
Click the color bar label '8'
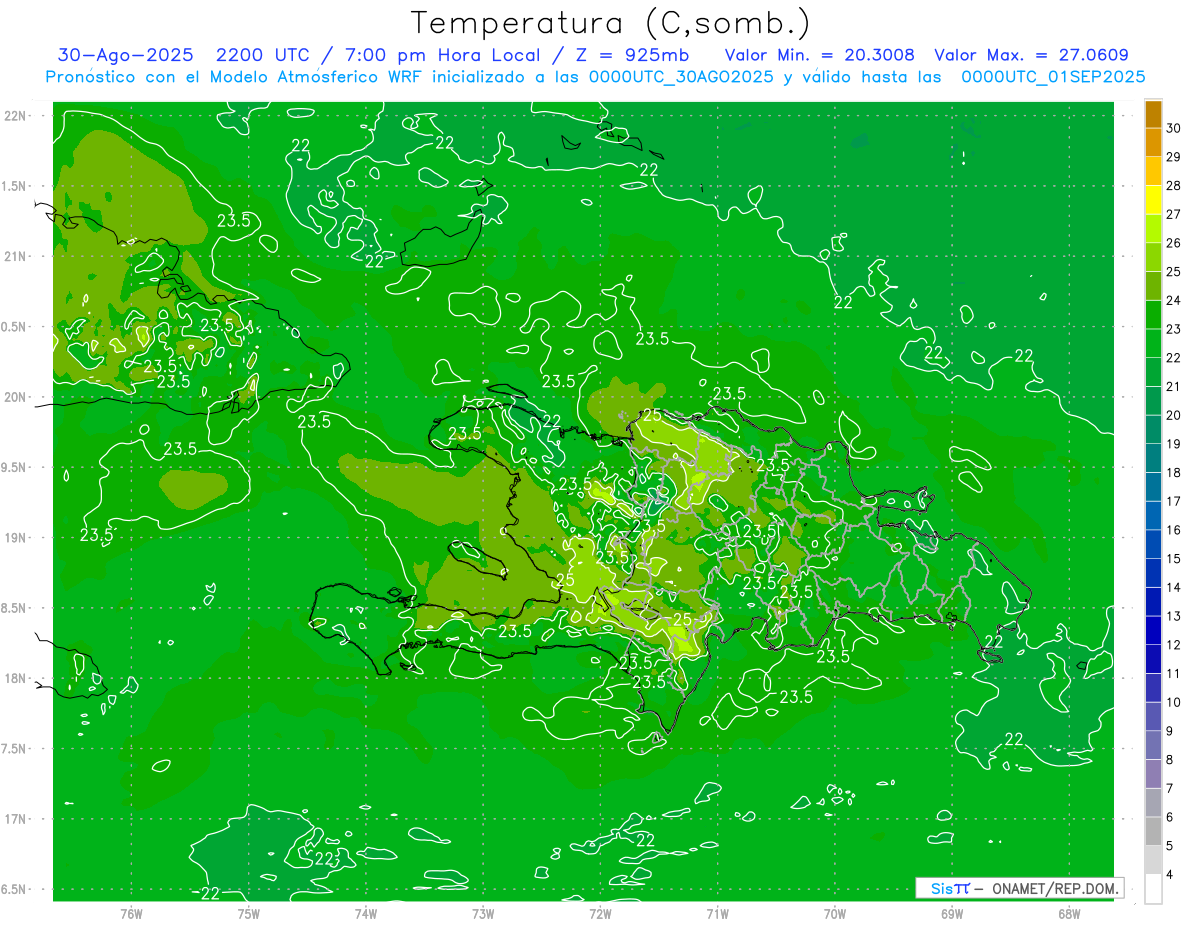coord(1171,760)
